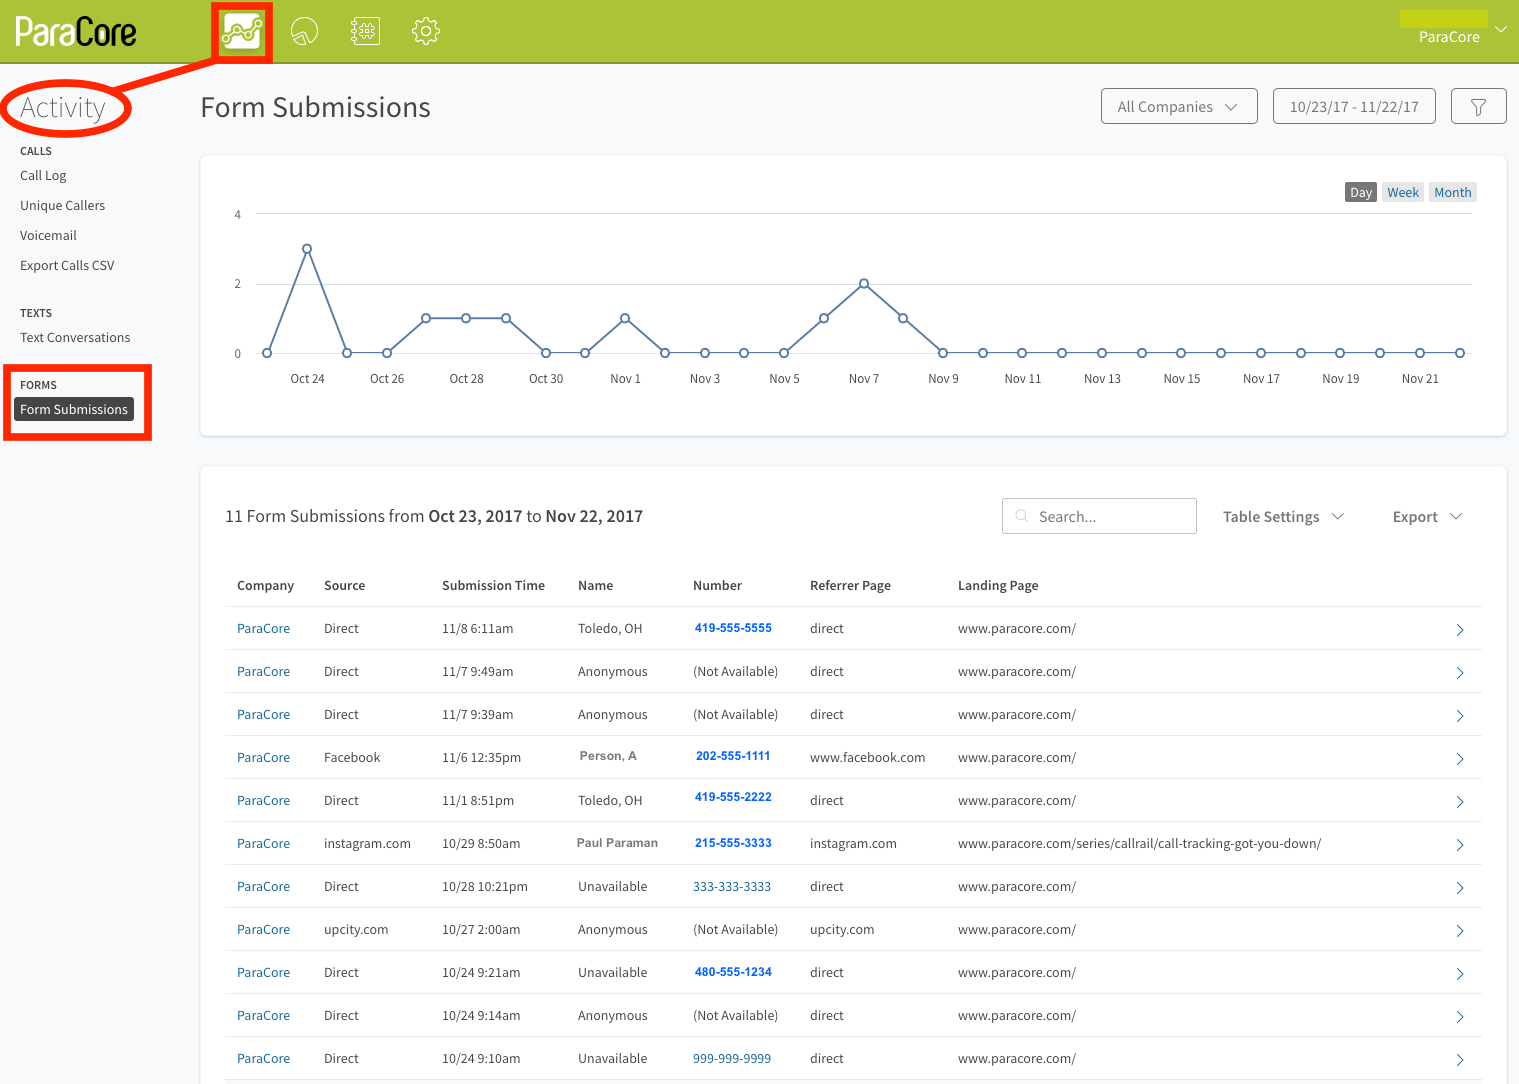Open the Settings gear icon
This screenshot has height=1084, width=1519.
click(x=426, y=32)
